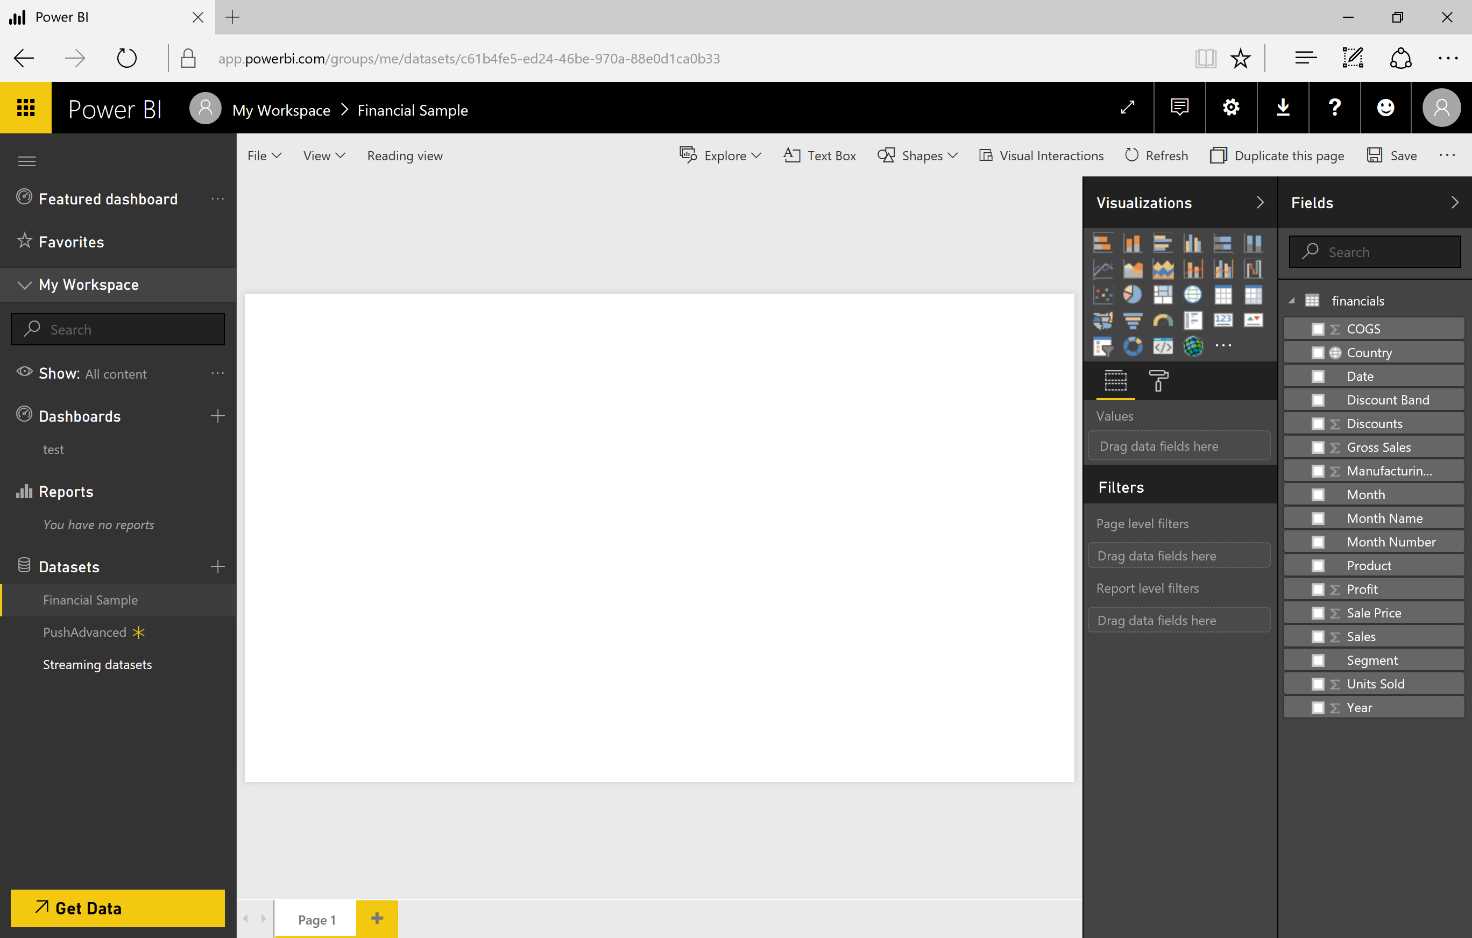Viewport: 1472px width, 938px height.
Task: Select the slicer visualization
Action: pyautogui.click(x=1102, y=345)
